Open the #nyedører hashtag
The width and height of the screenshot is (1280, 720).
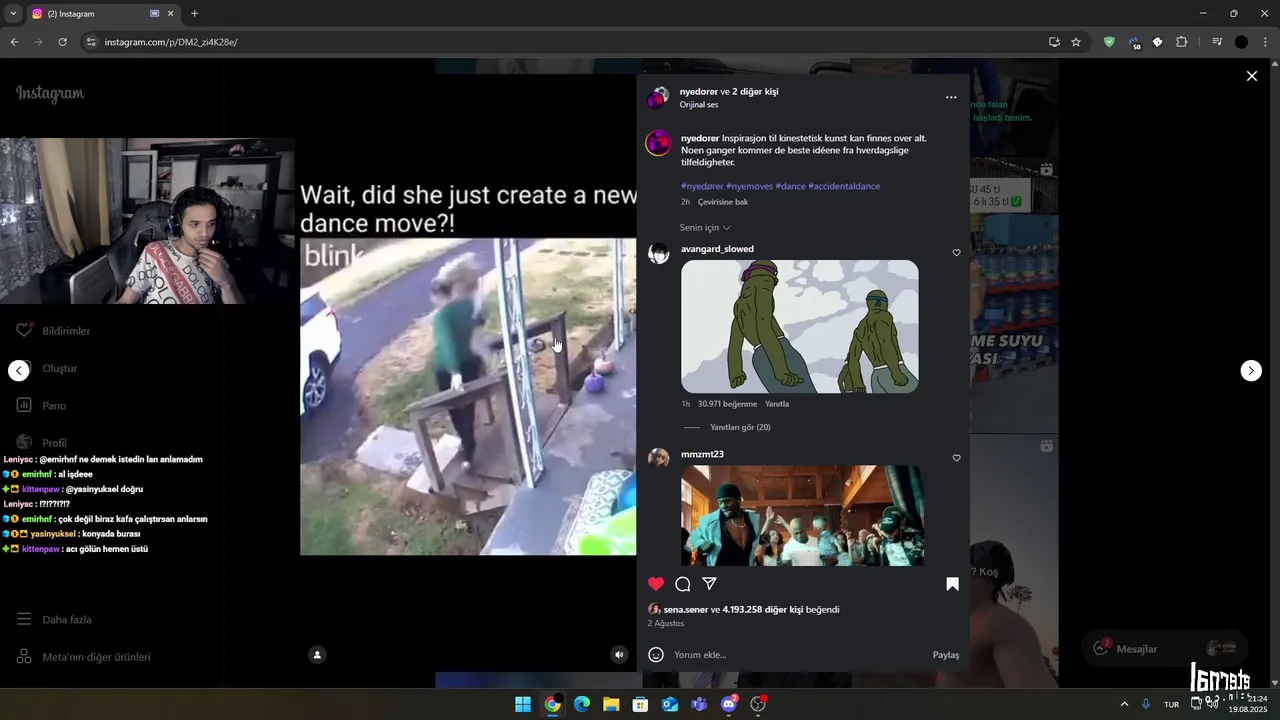click(x=702, y=186)
